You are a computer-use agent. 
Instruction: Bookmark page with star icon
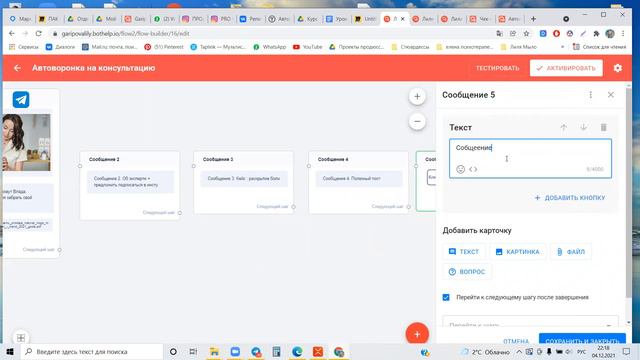coord(527,33)
